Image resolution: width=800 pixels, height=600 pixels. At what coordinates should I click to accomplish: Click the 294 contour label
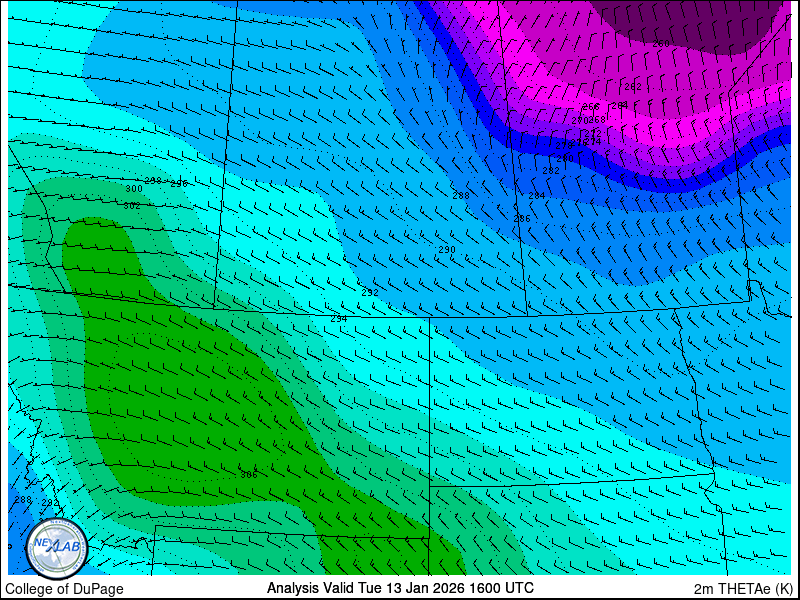[x=339, y=318]
